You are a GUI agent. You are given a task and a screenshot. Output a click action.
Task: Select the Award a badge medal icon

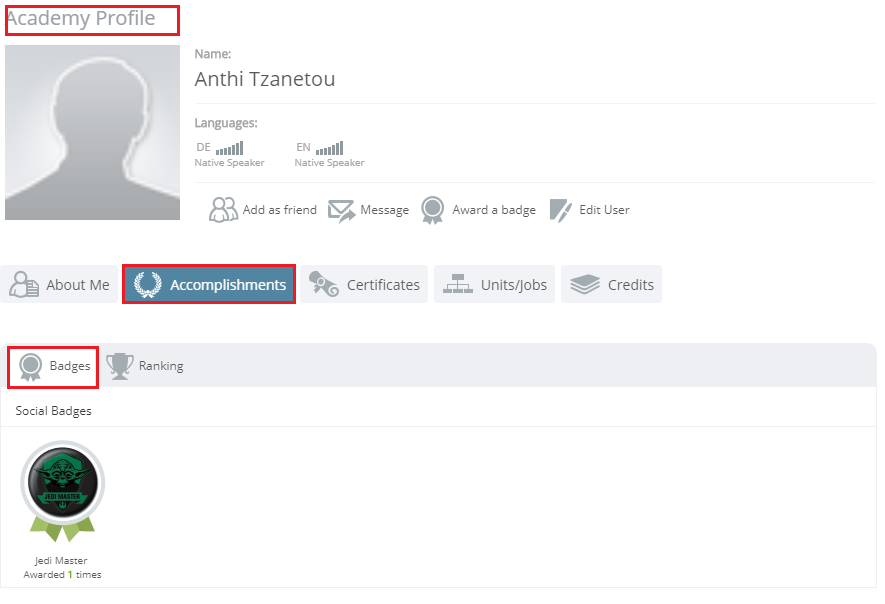432,209
